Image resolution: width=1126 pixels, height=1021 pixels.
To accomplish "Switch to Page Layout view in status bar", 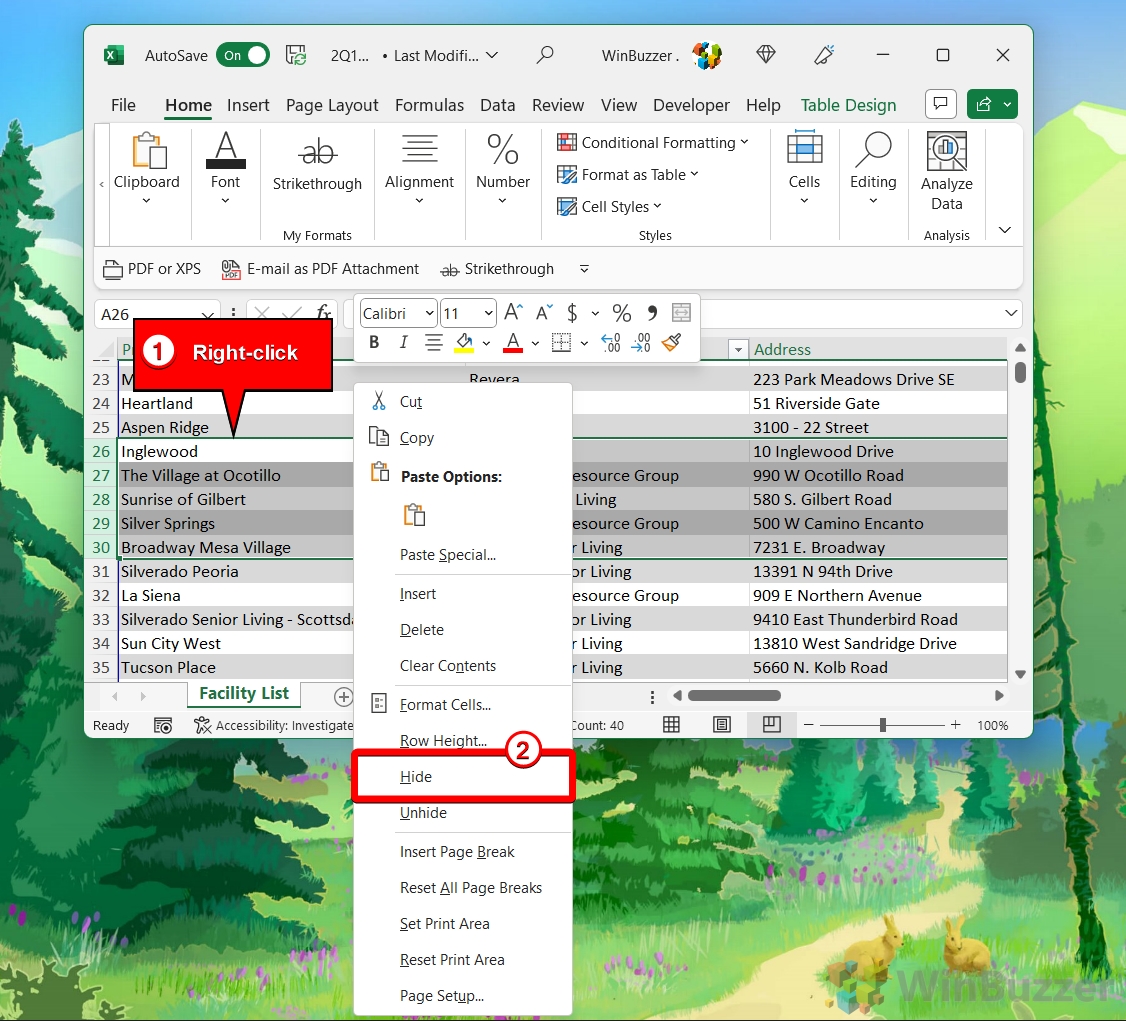I will [x=721, y=725].
